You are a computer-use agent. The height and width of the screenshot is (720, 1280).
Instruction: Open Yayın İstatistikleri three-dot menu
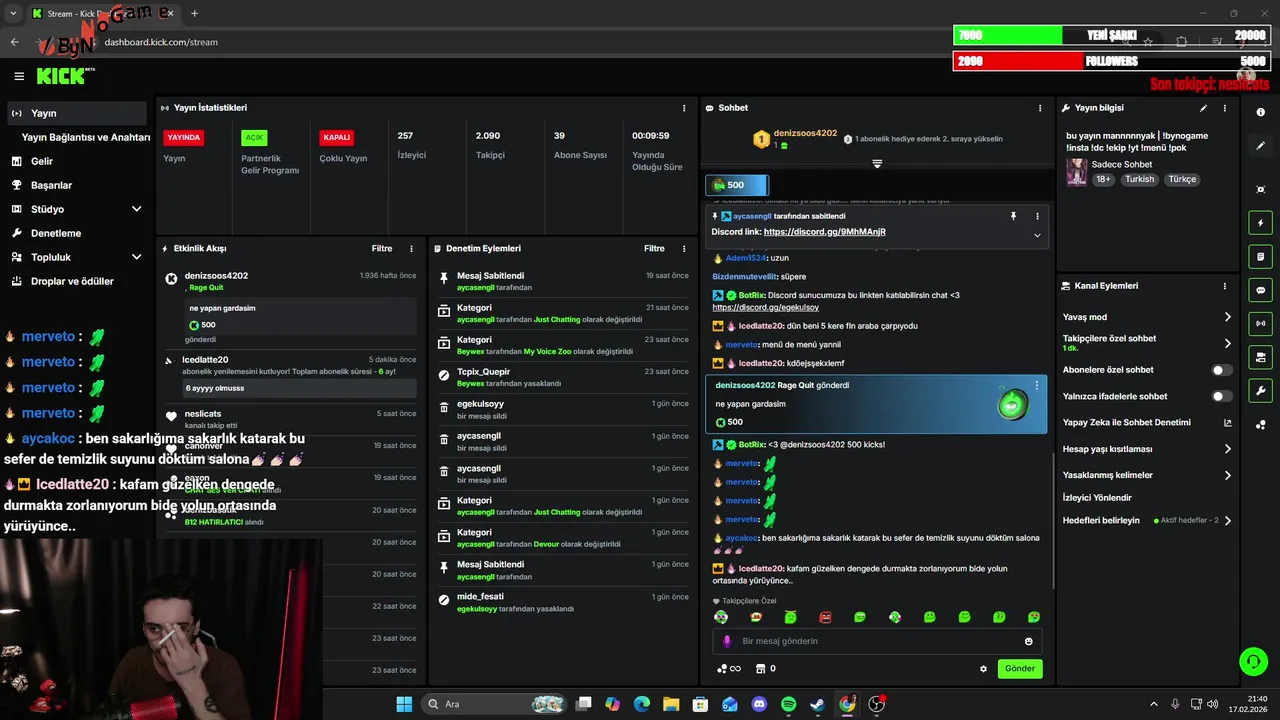click(x=684, y=108)
